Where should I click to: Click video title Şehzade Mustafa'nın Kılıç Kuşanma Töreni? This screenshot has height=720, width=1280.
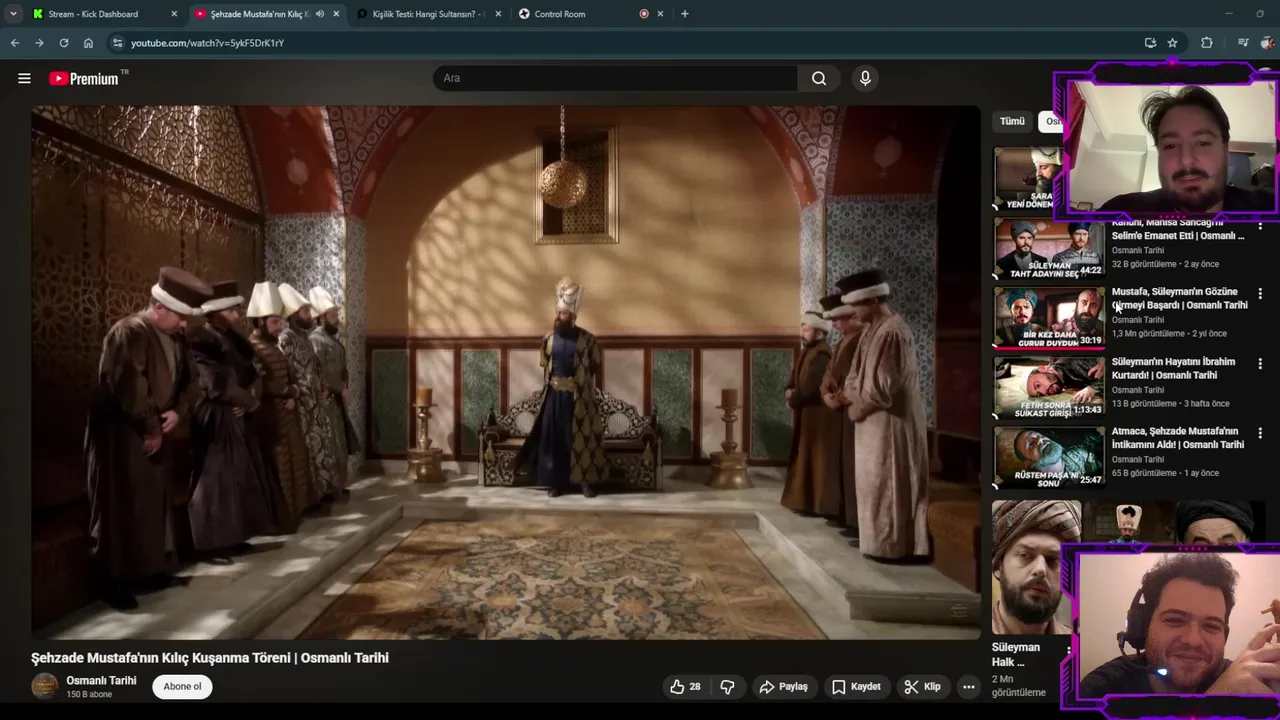click(210, 657)
